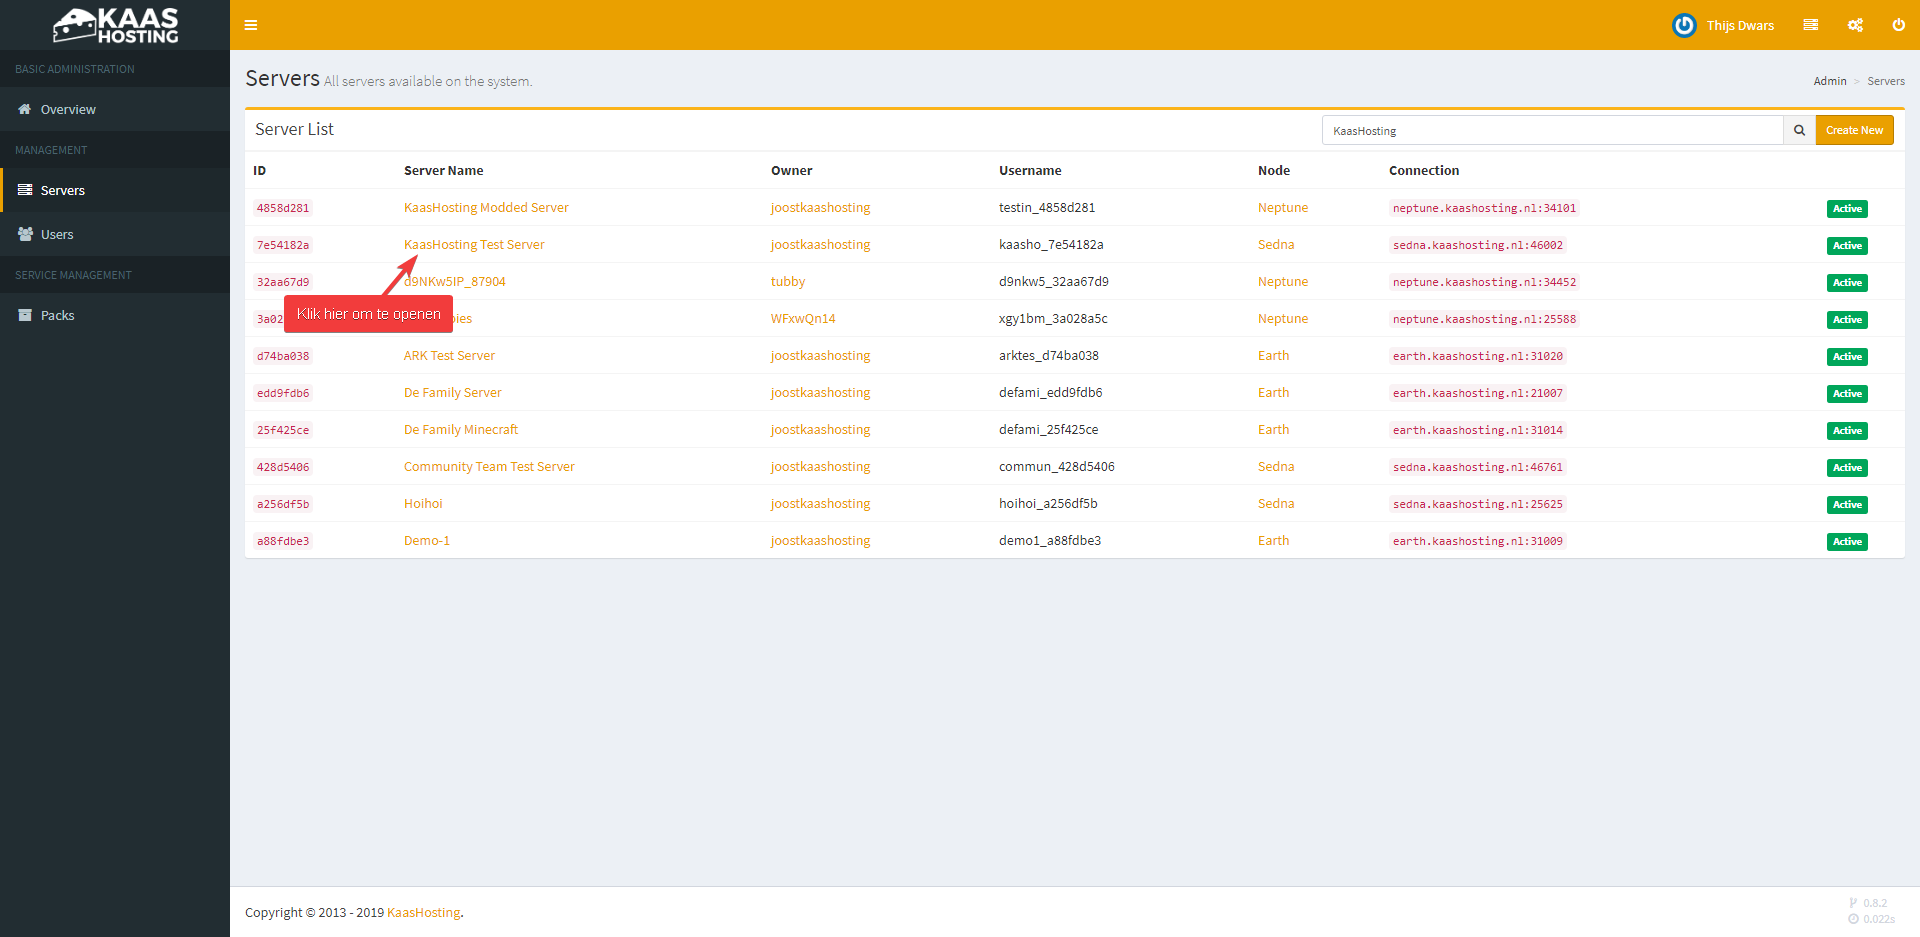Click the KaasHosting cheese logo
1920x937 pixels.
115,25
